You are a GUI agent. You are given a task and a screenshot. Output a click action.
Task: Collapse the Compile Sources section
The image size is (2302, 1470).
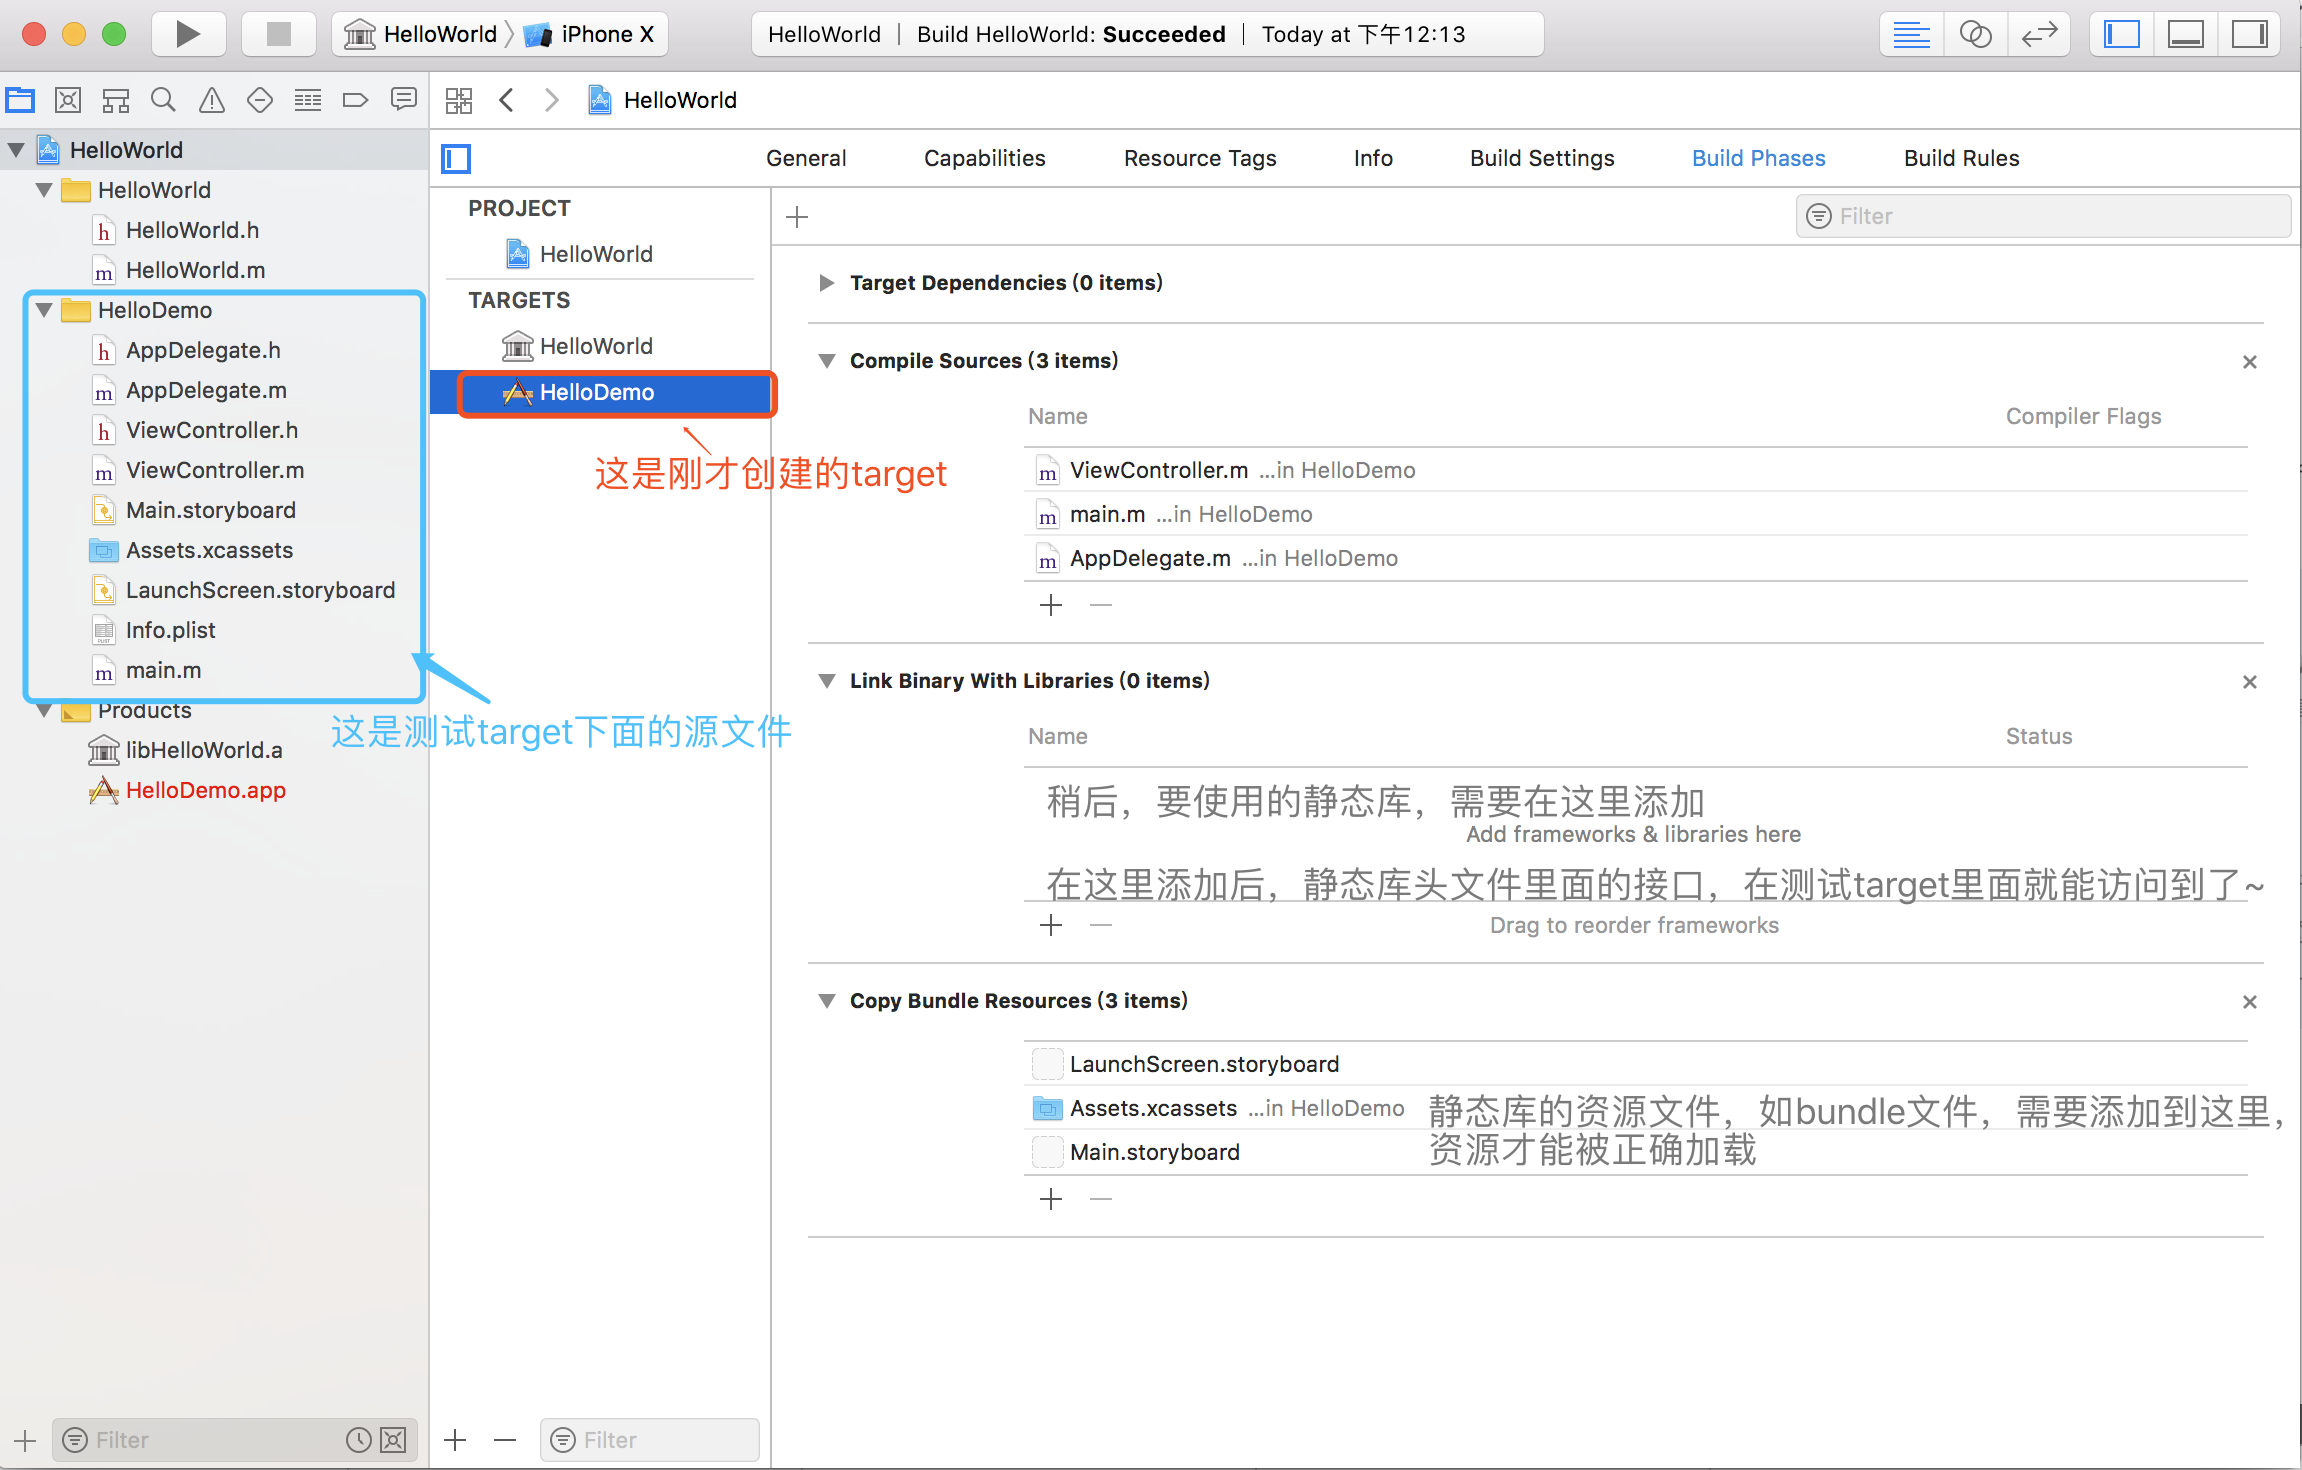point(826,361)
